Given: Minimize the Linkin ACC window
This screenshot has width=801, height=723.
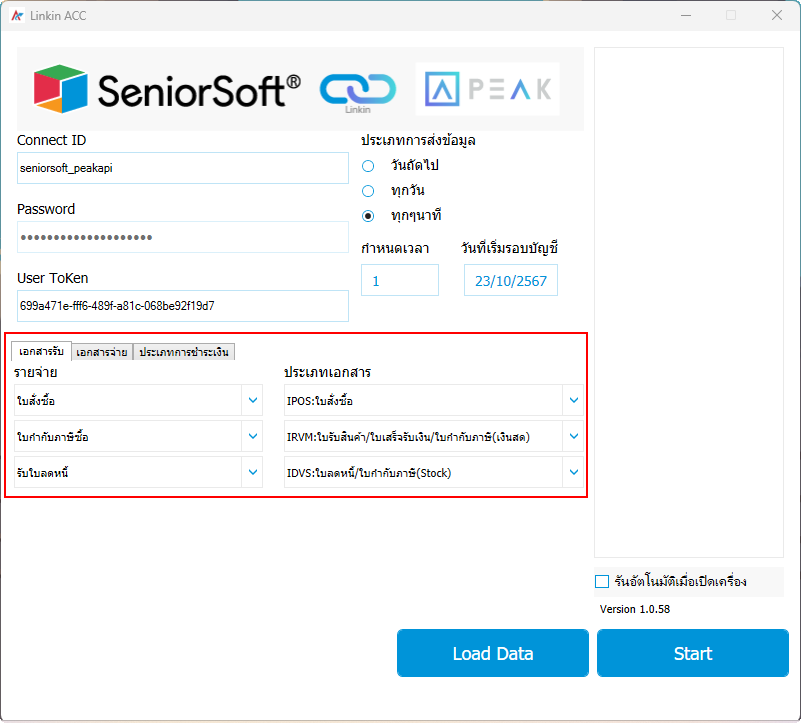Looking at the screenshot, I should 686,15.
